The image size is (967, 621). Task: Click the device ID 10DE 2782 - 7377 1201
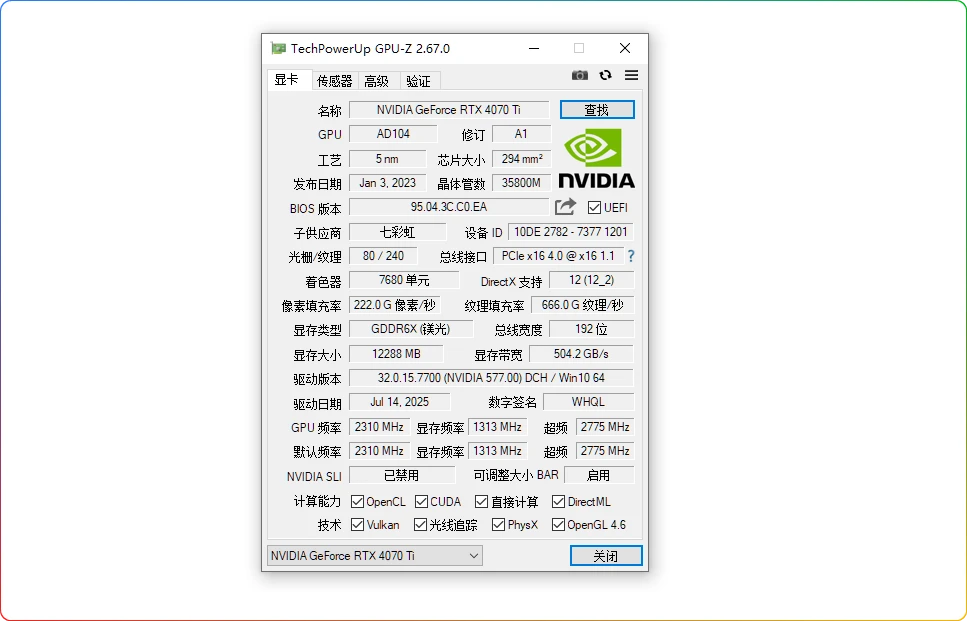click(571, 232)
